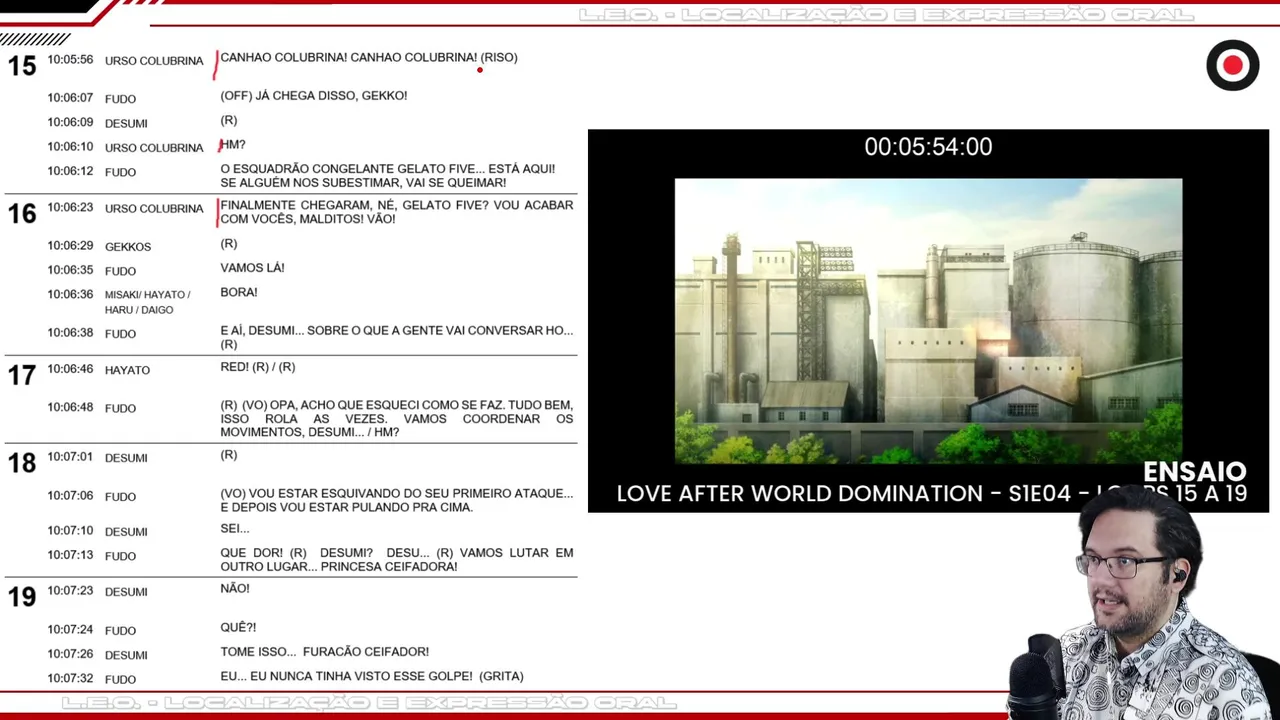Click the line "NÃO!"
Viewport: 1280px width, 720px height.
[235, 589]
